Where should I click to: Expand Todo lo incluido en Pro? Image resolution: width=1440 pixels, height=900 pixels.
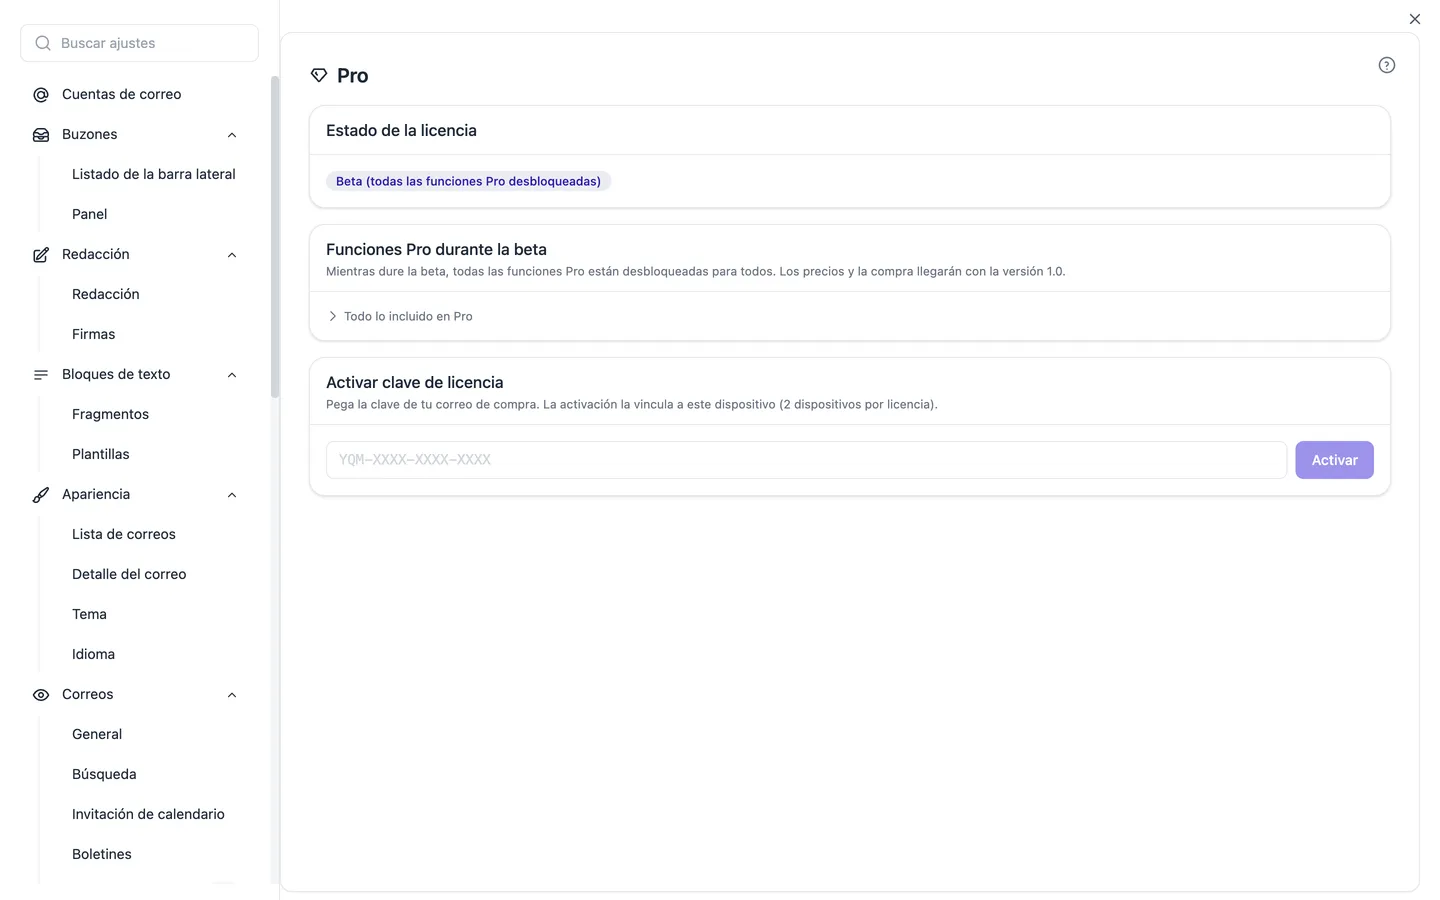[x=400, y=316]
